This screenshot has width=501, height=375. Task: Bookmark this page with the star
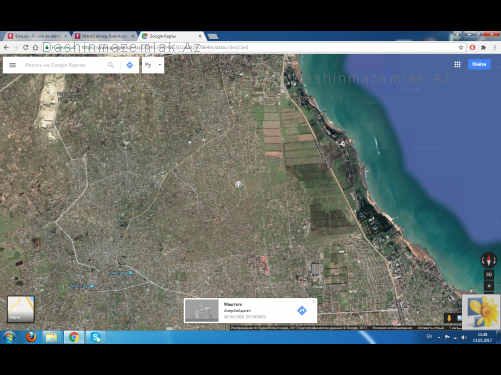[x=461, y=47]
